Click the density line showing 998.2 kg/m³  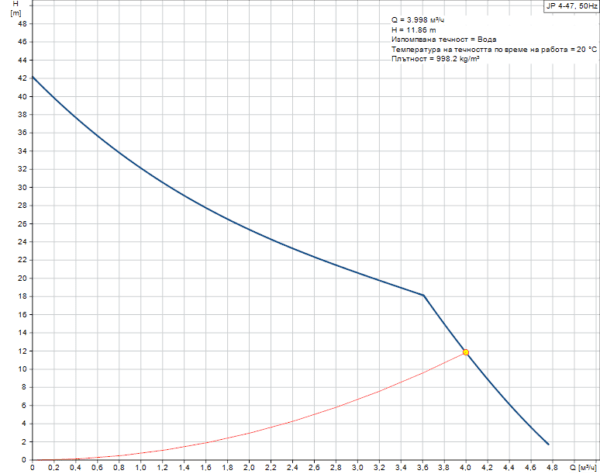click(434, 60)
